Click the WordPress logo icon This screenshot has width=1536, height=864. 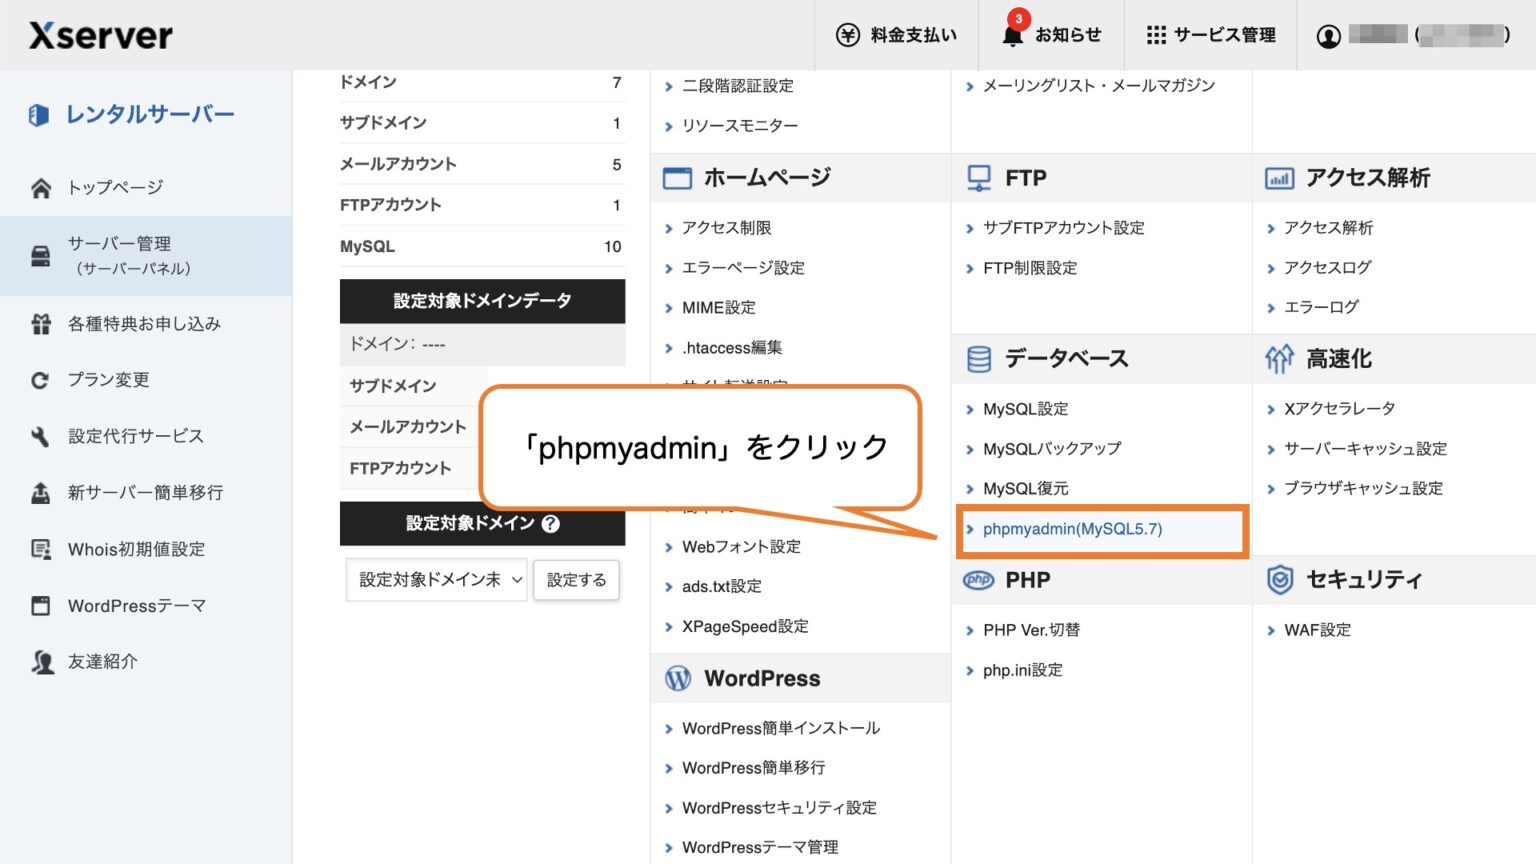click(x=678, y=678)
